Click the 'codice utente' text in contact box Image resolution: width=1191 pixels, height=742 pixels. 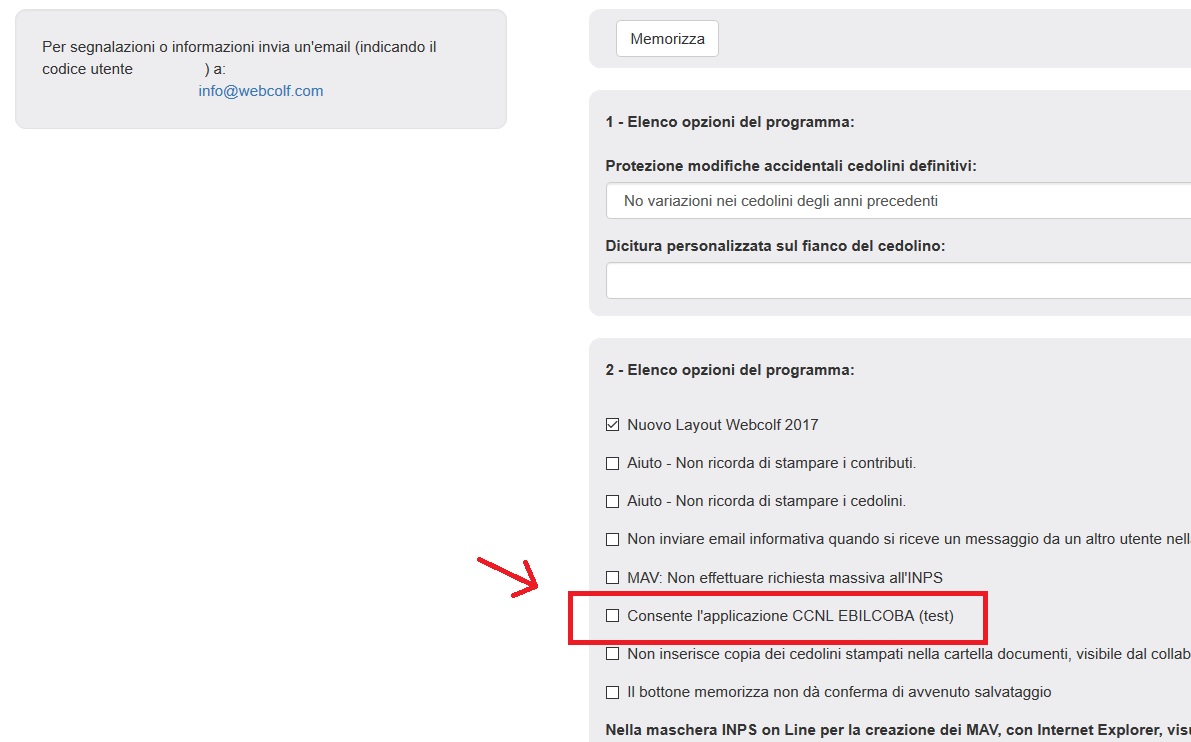coord(88,69)
